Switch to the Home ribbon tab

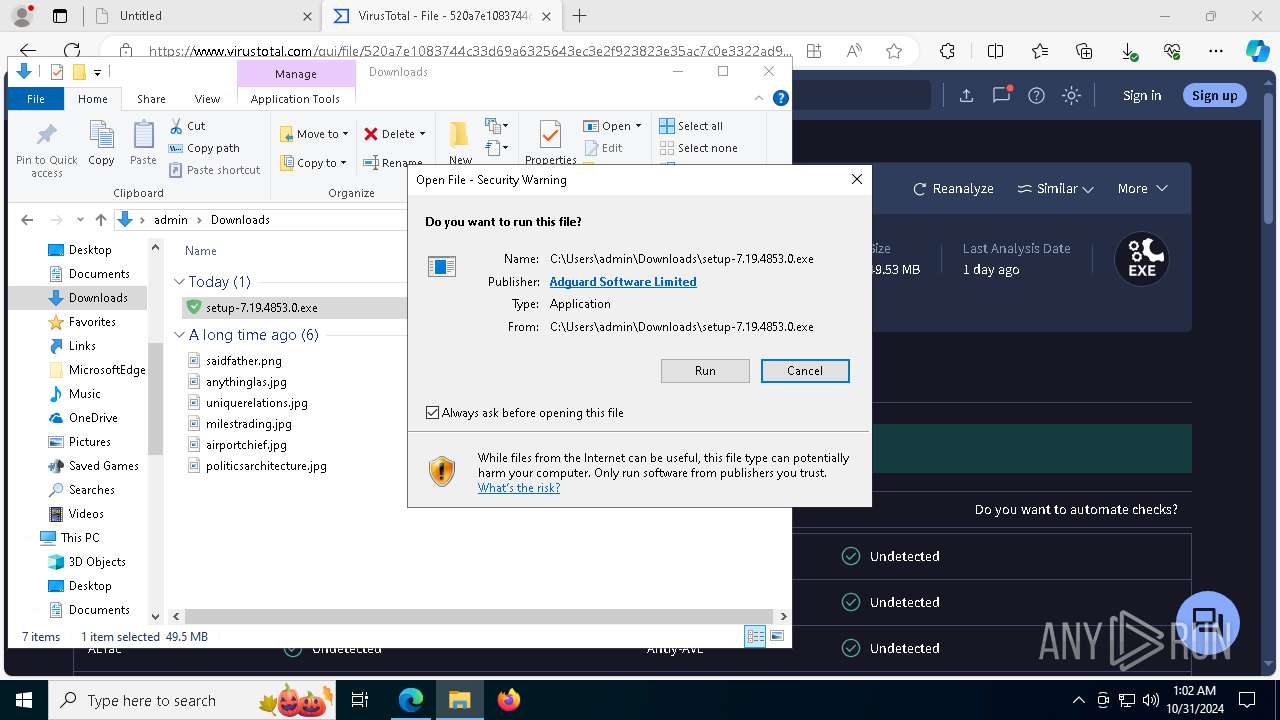click(93, 99)
